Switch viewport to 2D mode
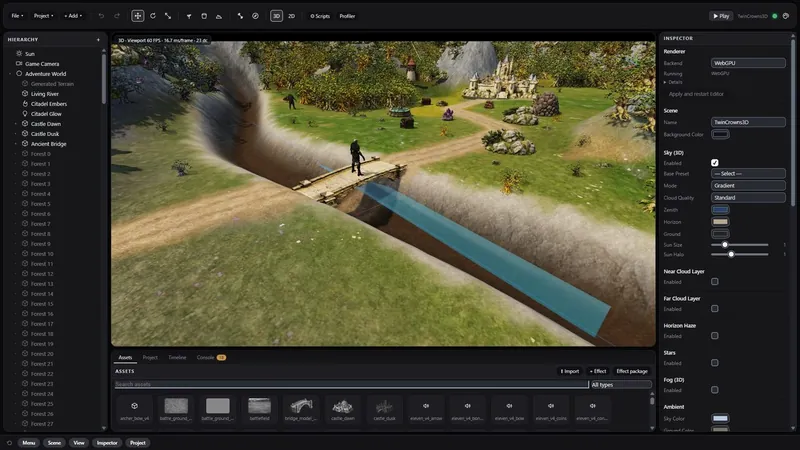The width and height of the screenshot is (800, 450). [x=291, y=16]
